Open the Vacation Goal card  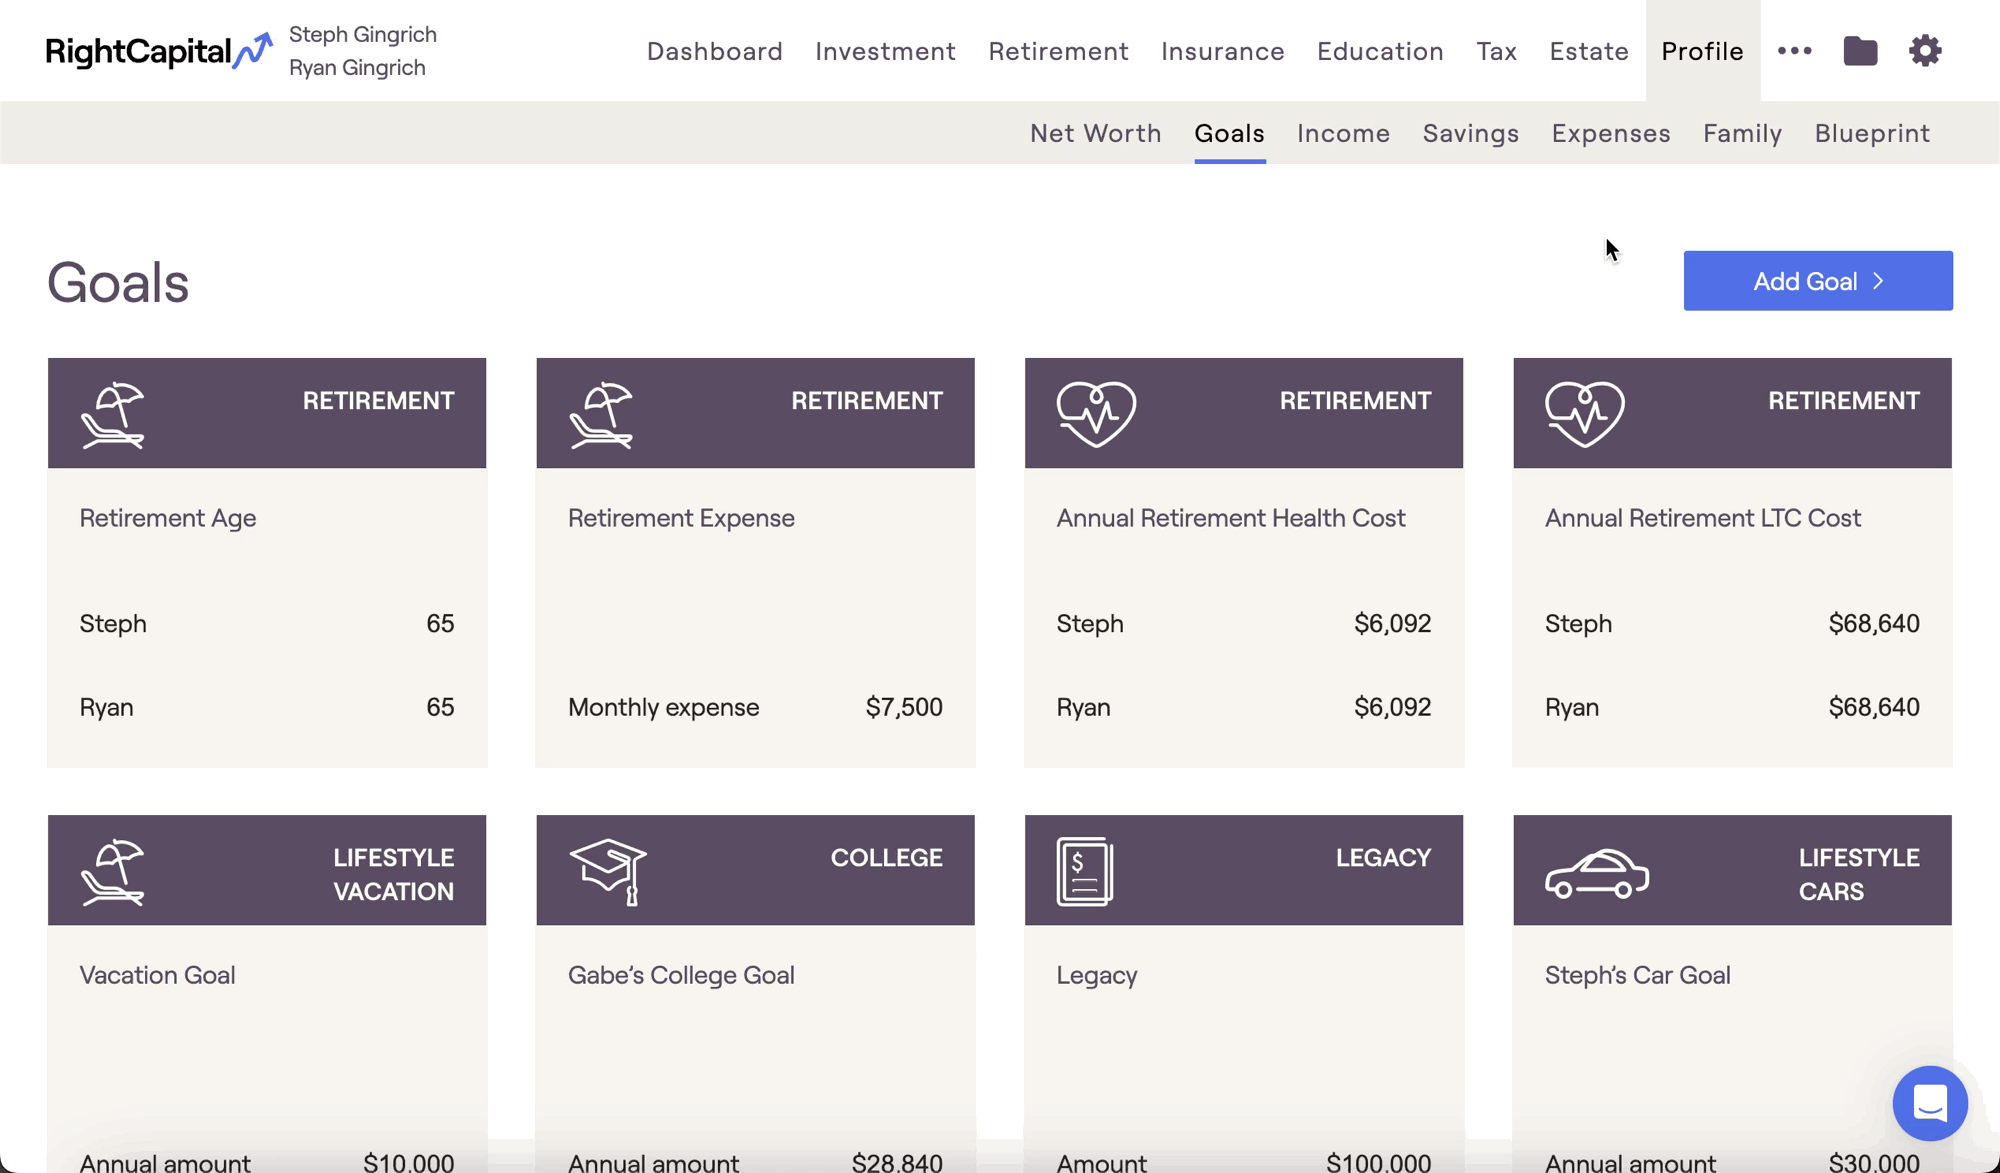267,993
